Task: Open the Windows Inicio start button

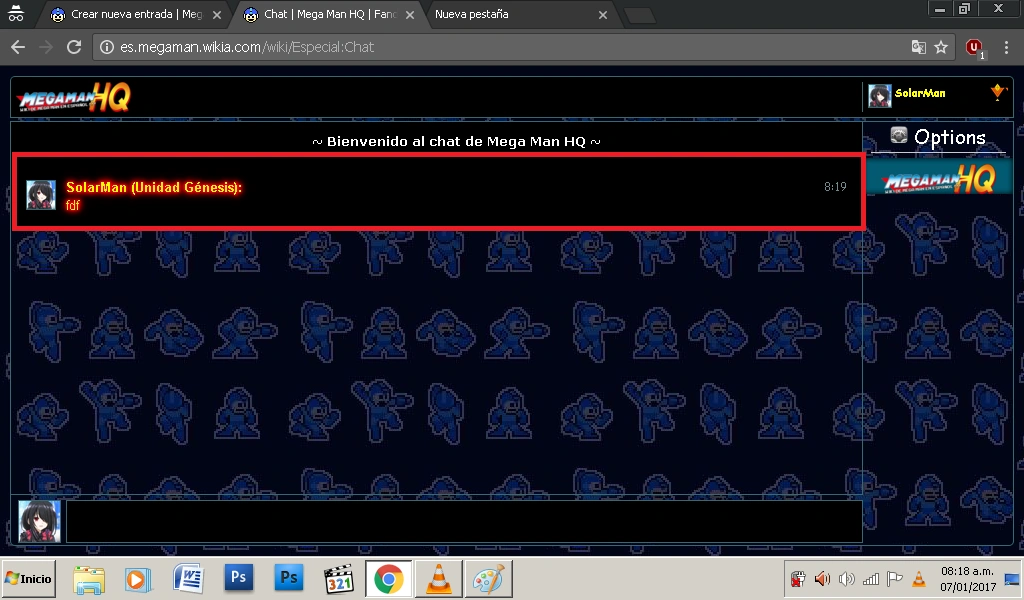Action: point(28,578)
